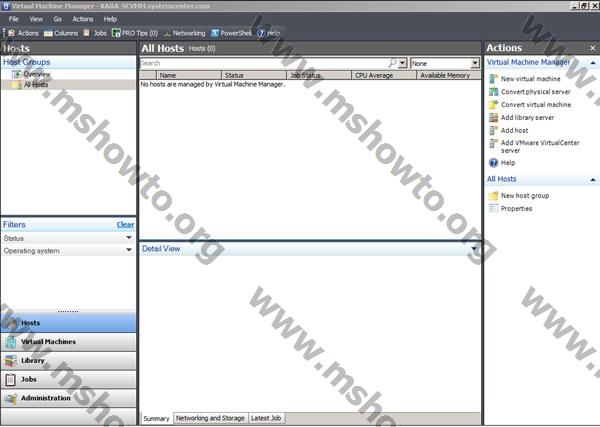Click the Library navigation icon
This screenshot has width=600, height=427.
[x=11, y=360]
